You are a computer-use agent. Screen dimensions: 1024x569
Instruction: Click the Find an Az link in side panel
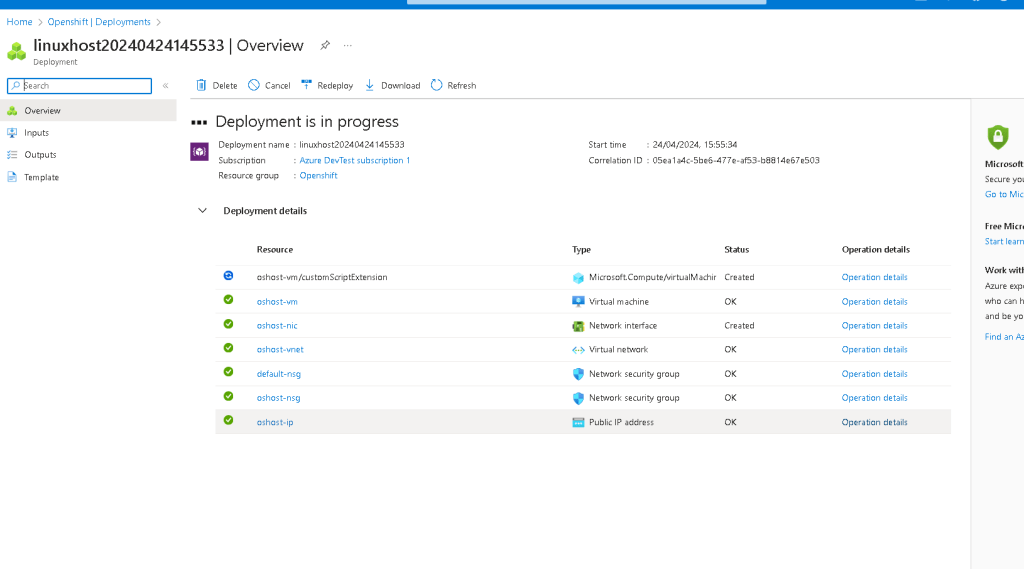click(x=1004, y=336)
